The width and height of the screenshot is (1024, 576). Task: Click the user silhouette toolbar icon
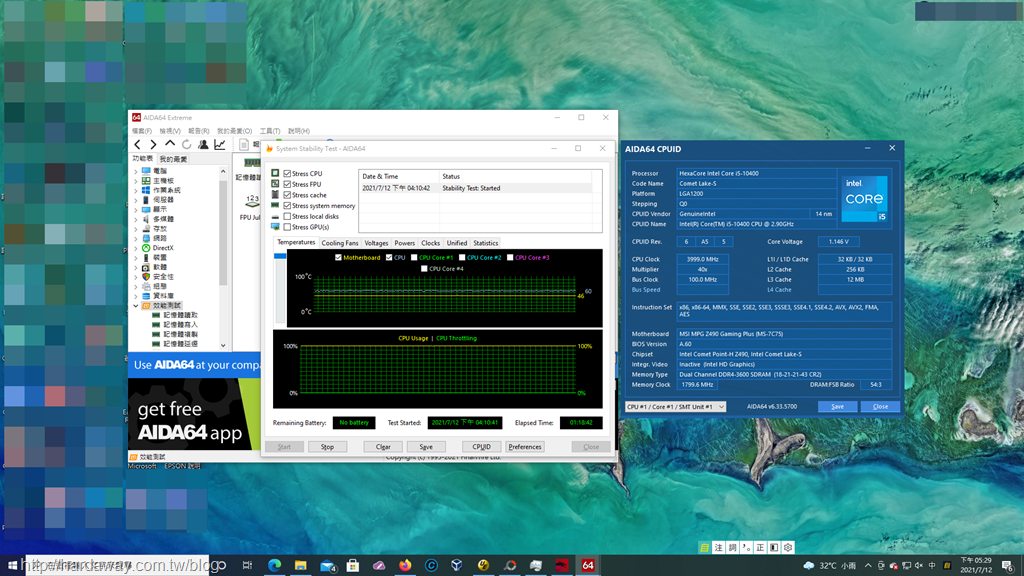click(x=203, y=144)
